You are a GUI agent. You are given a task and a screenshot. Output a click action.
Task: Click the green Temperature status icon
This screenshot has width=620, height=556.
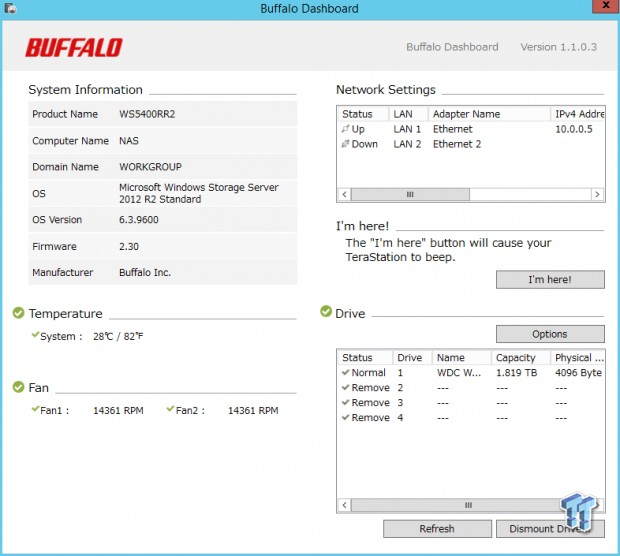[19, 313]
